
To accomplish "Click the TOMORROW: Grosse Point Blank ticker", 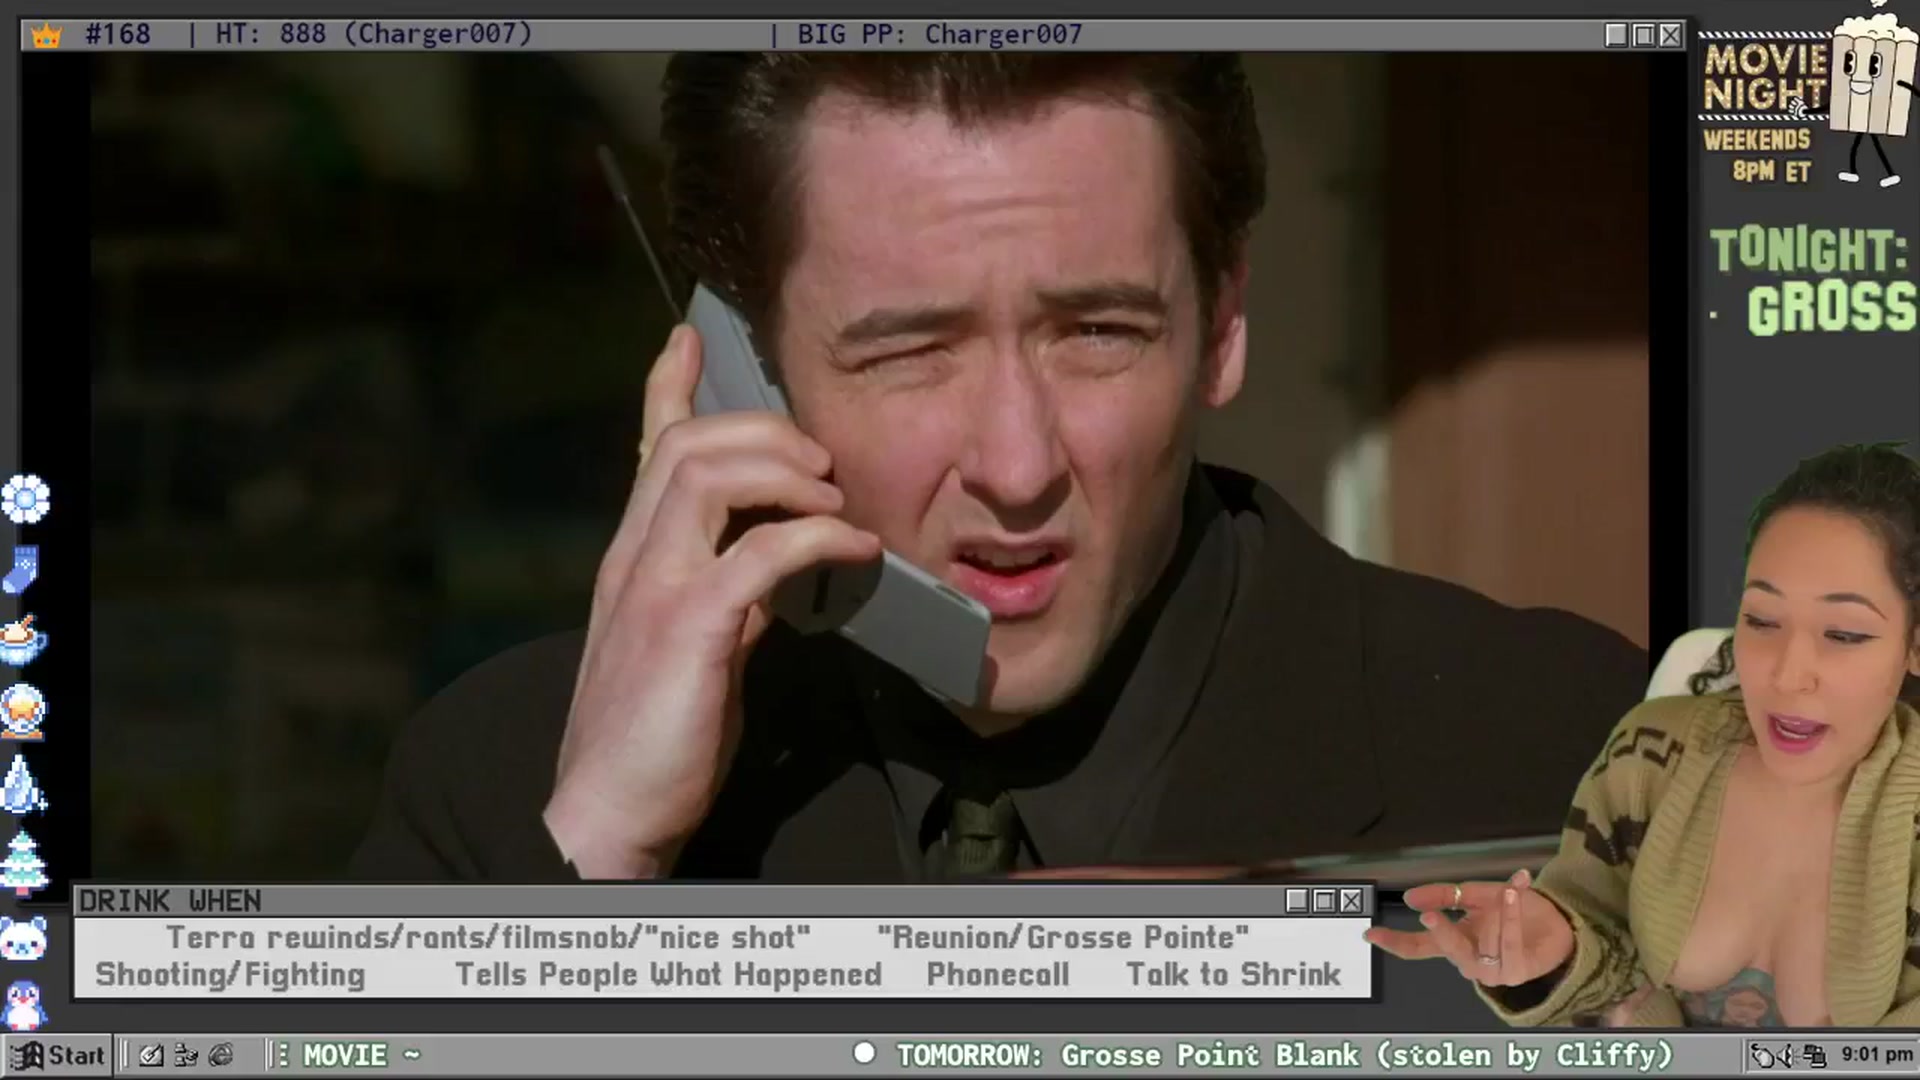I will [1284, 1055].
